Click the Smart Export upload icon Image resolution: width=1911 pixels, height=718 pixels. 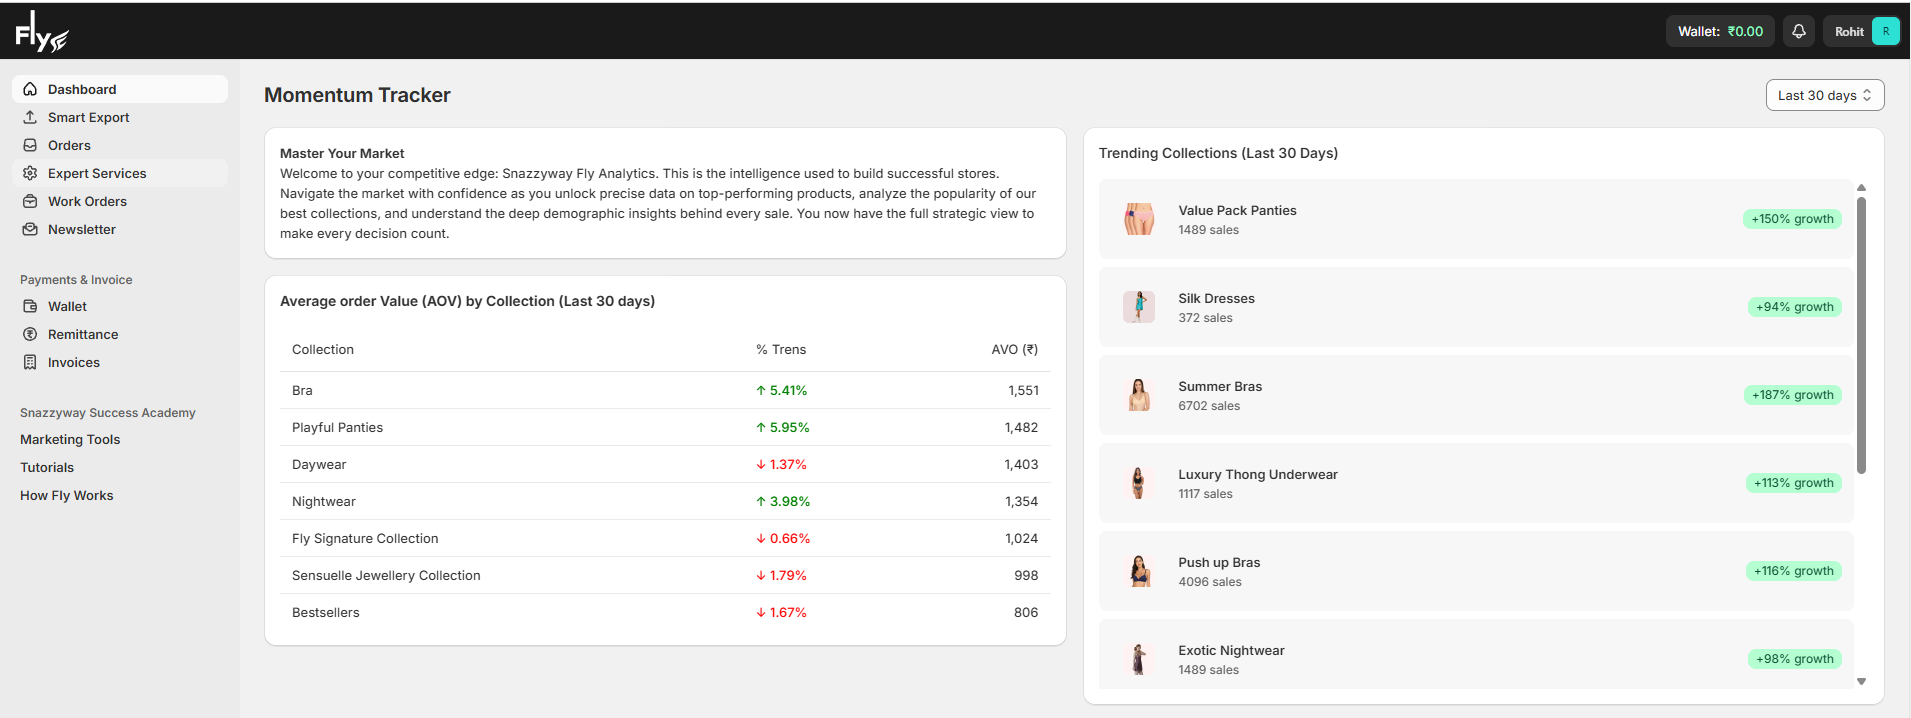[x=30, y=117]
